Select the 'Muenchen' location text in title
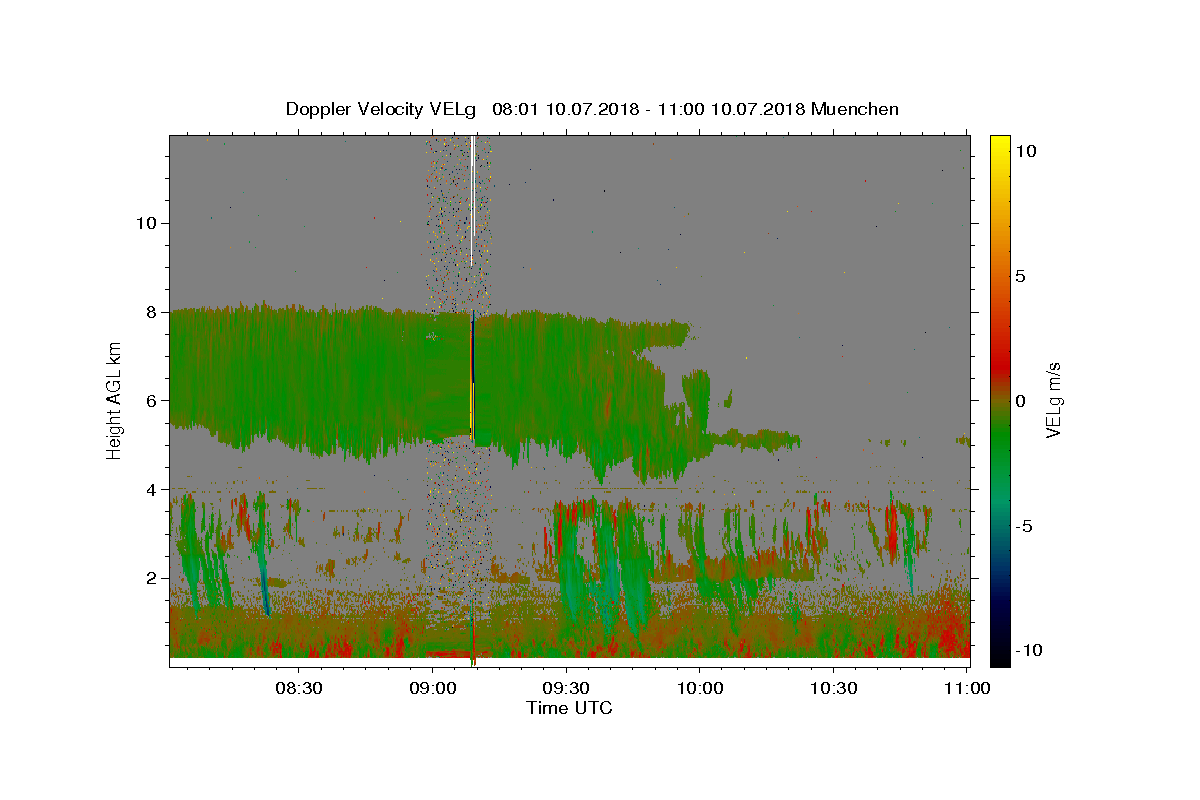1200x800 pixels. tap(855, 109)
